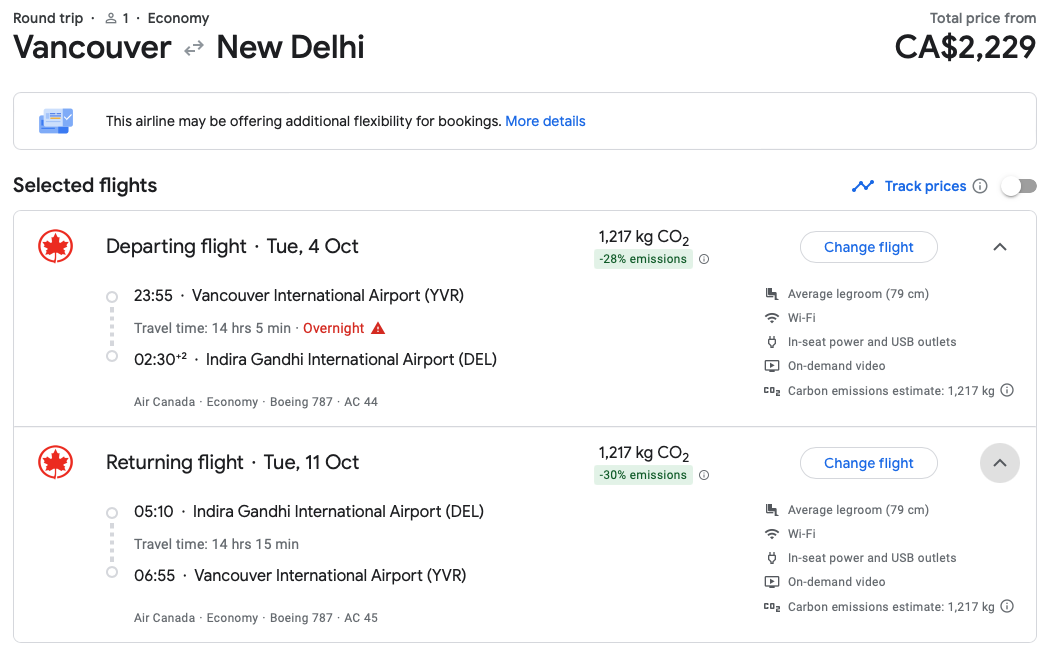Click the Air Canada logo on departing flight

tap(56, 246)
